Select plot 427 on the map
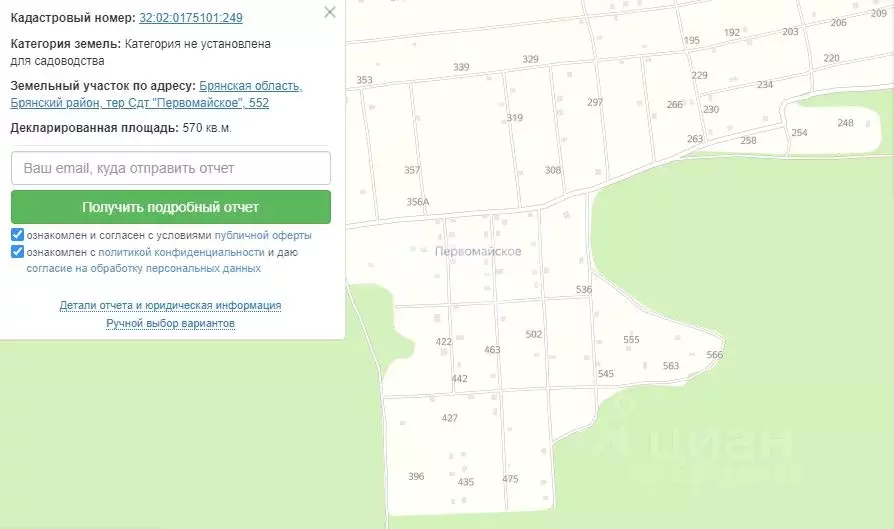894x529 pixels. pos(449,418)
